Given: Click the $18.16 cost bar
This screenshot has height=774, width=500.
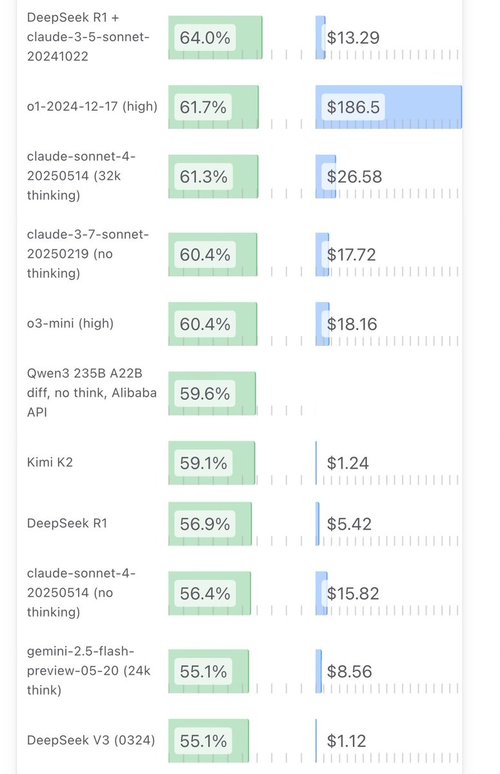Looking at the screenshot, I should 323,324.
